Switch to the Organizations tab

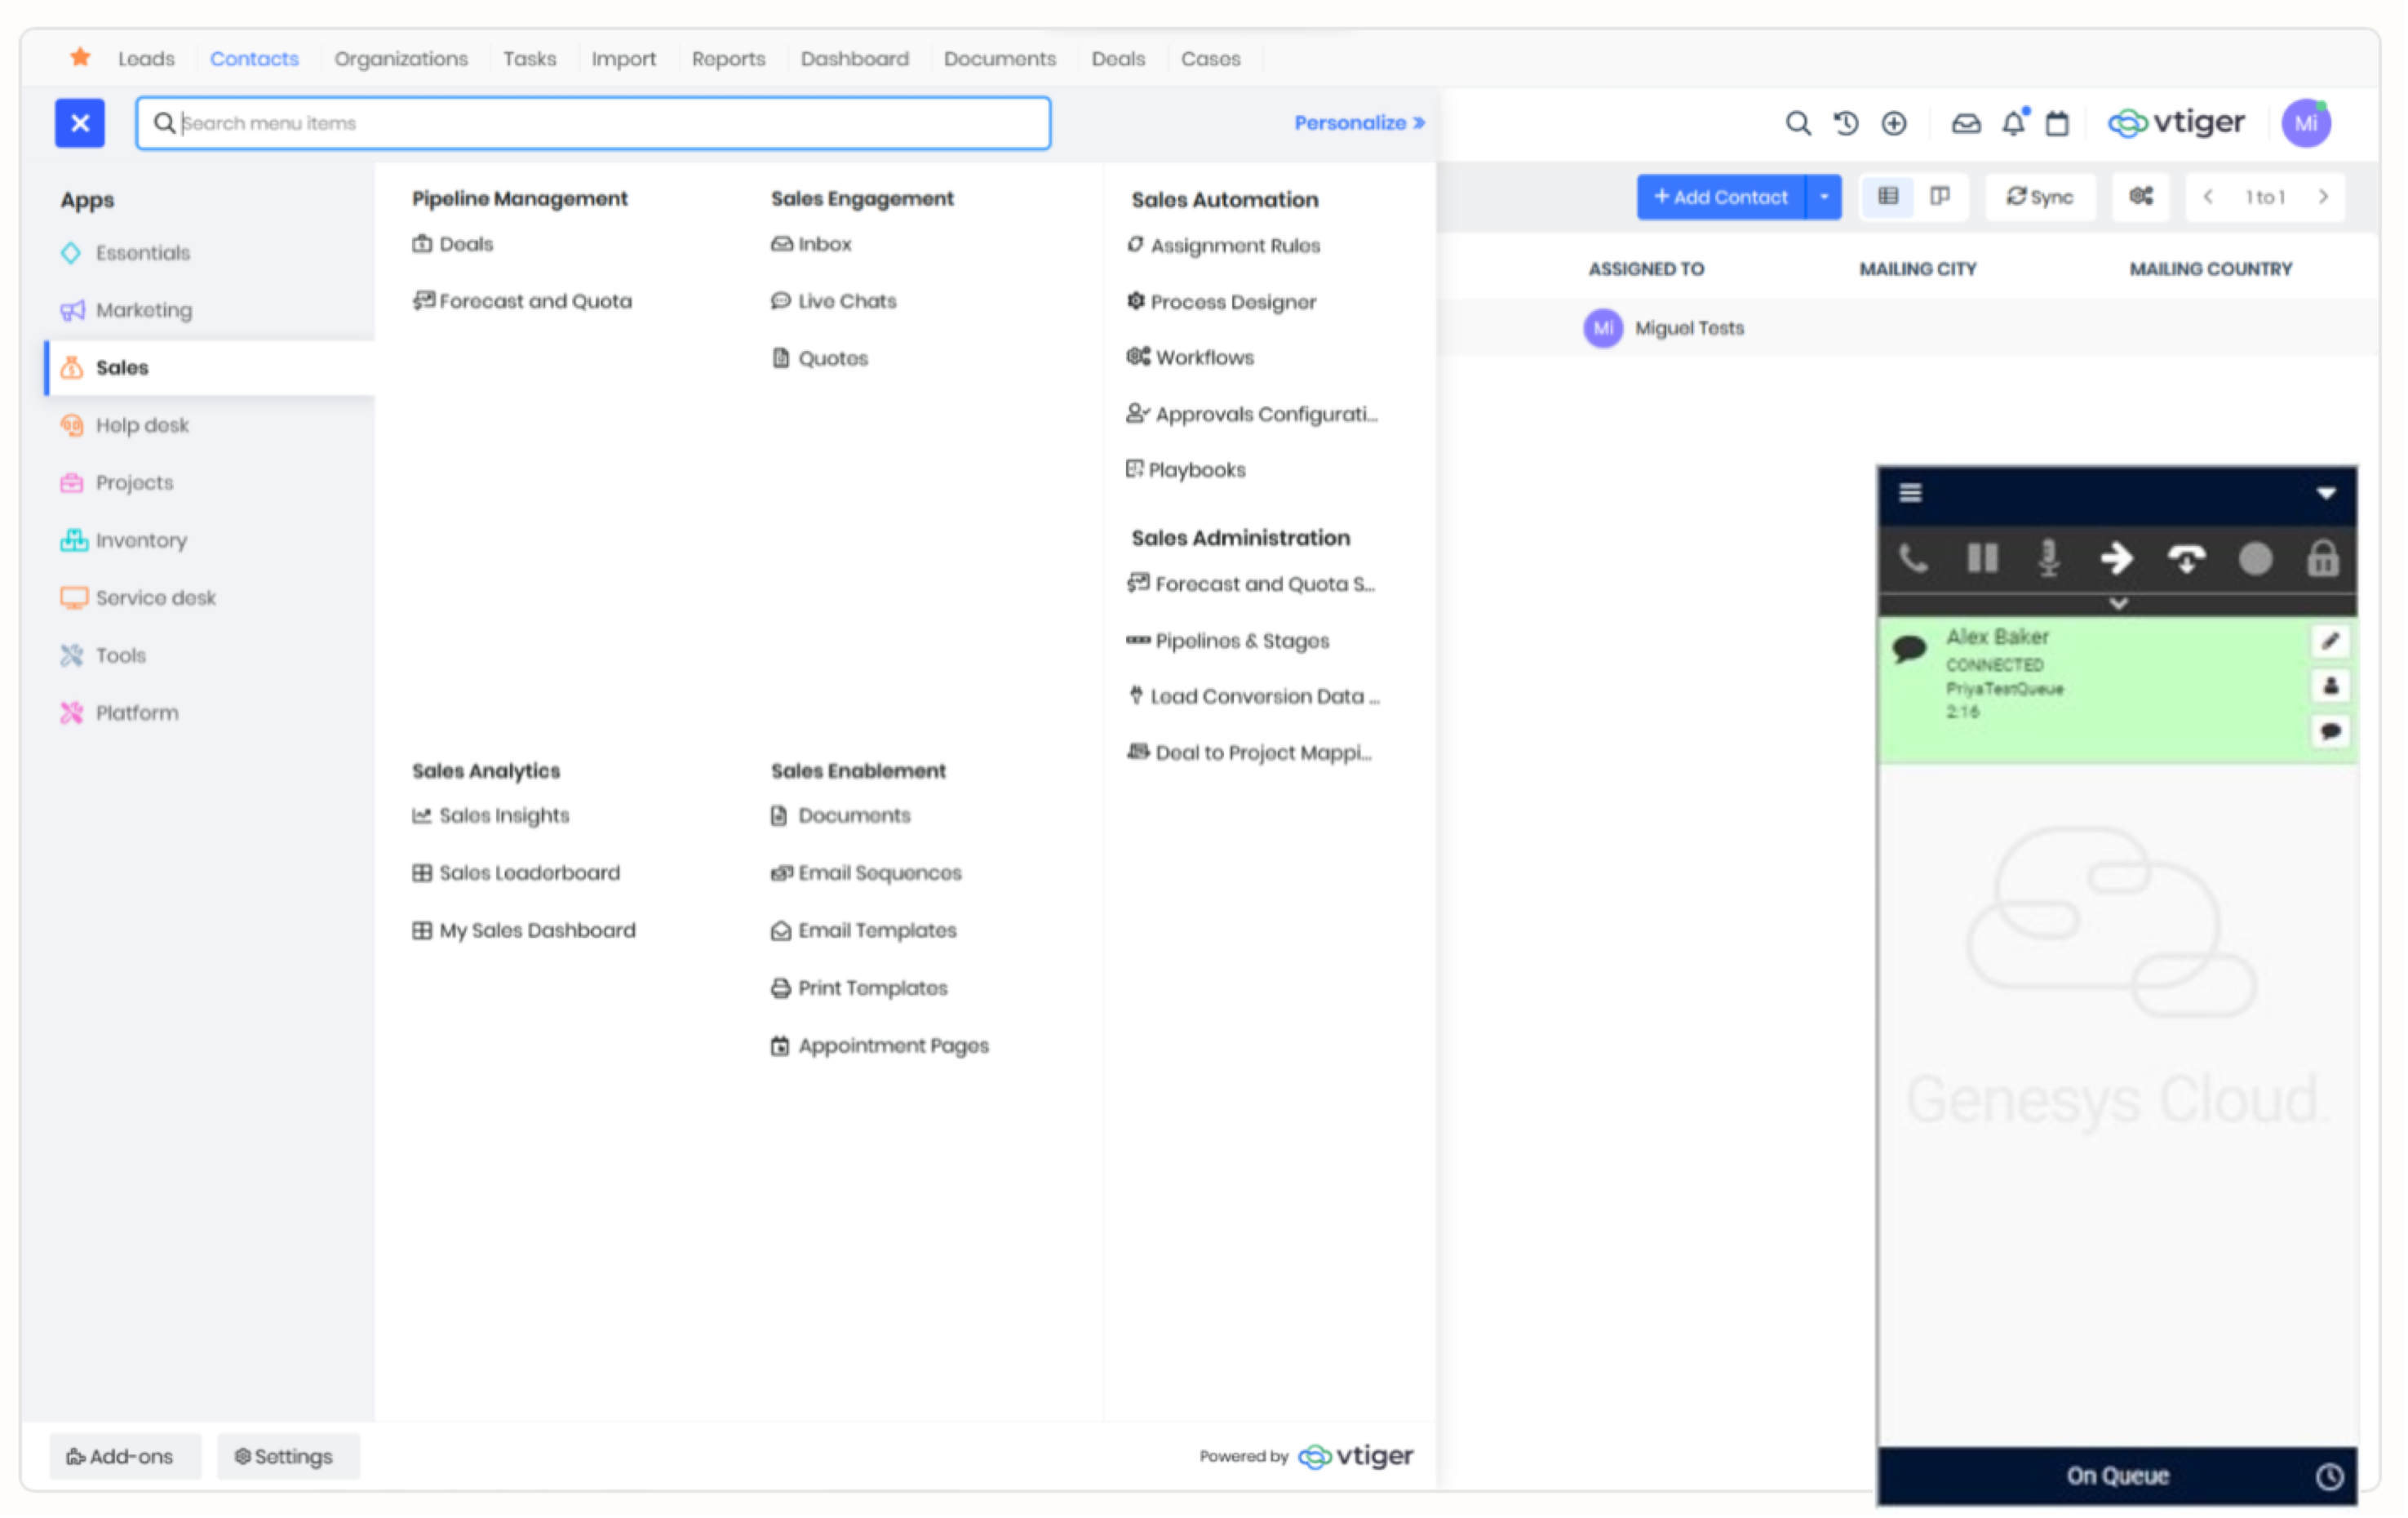point(401,58)
